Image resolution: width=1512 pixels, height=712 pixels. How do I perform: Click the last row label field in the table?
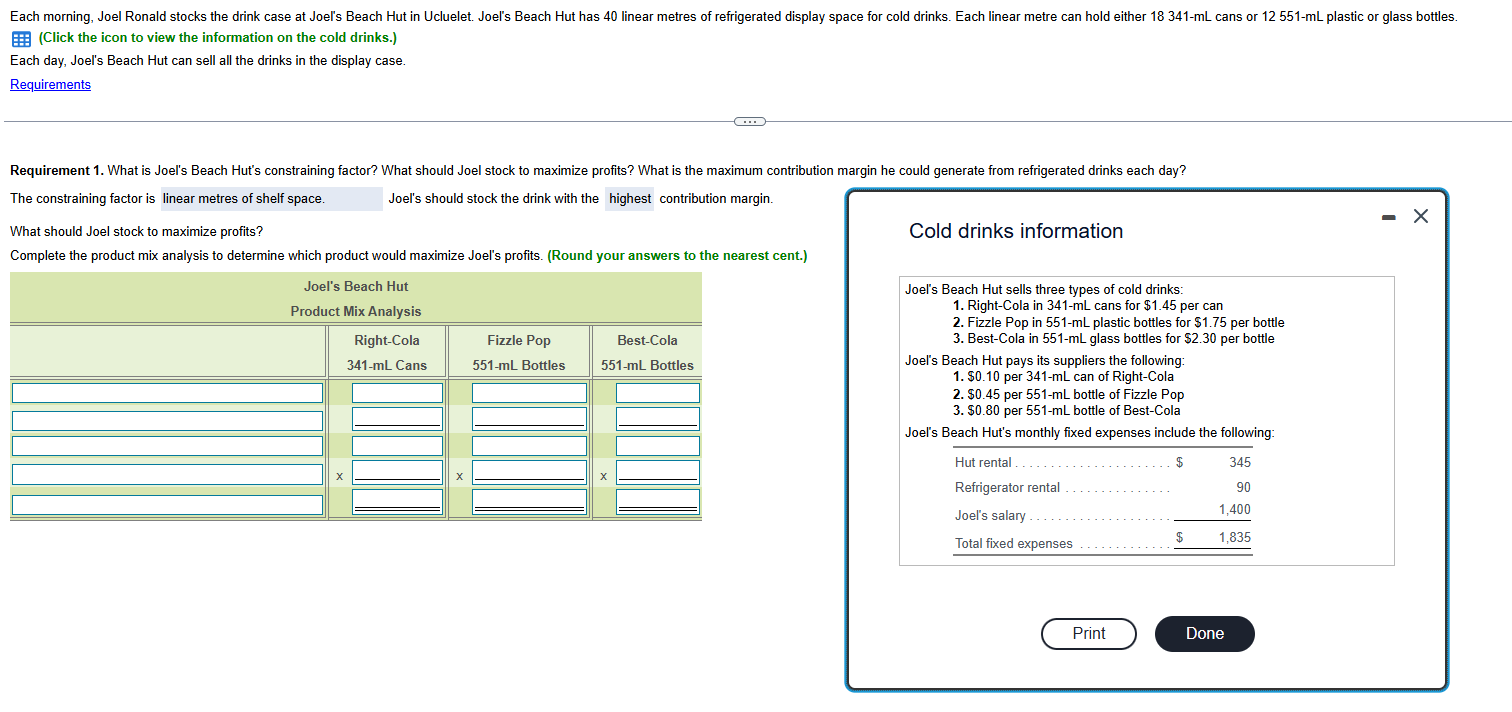[x=167, y=505]
